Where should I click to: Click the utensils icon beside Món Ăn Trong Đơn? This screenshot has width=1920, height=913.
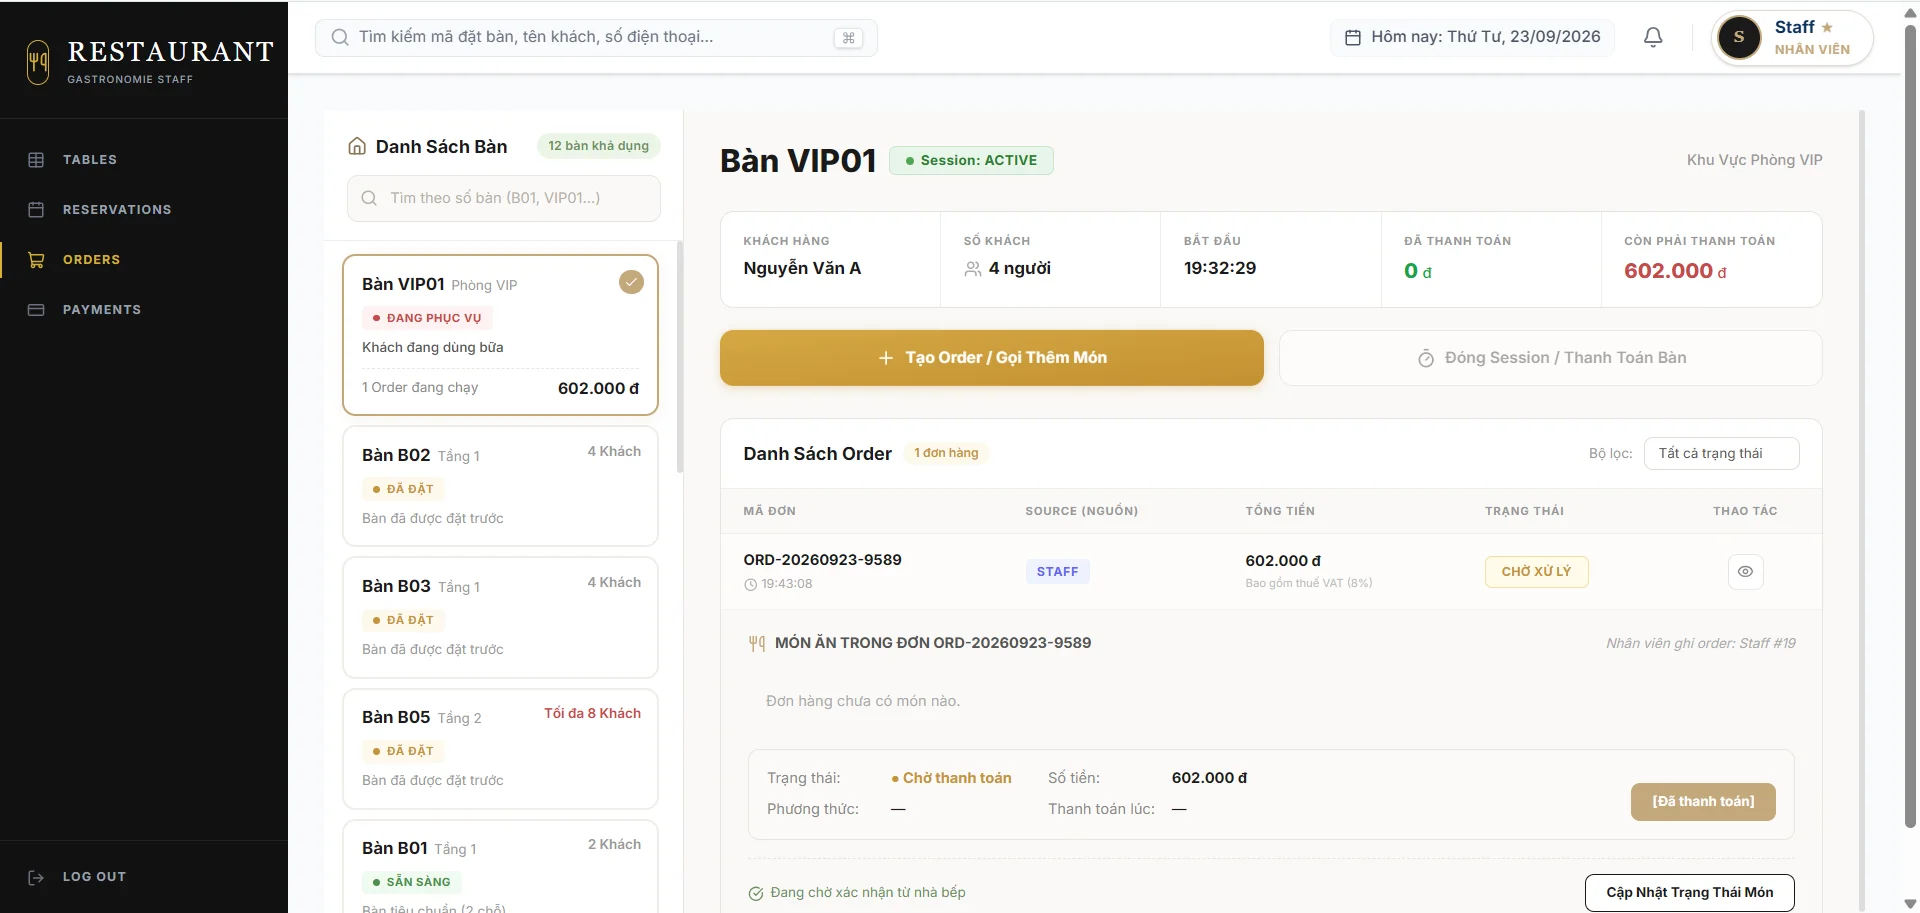point(757,643)
